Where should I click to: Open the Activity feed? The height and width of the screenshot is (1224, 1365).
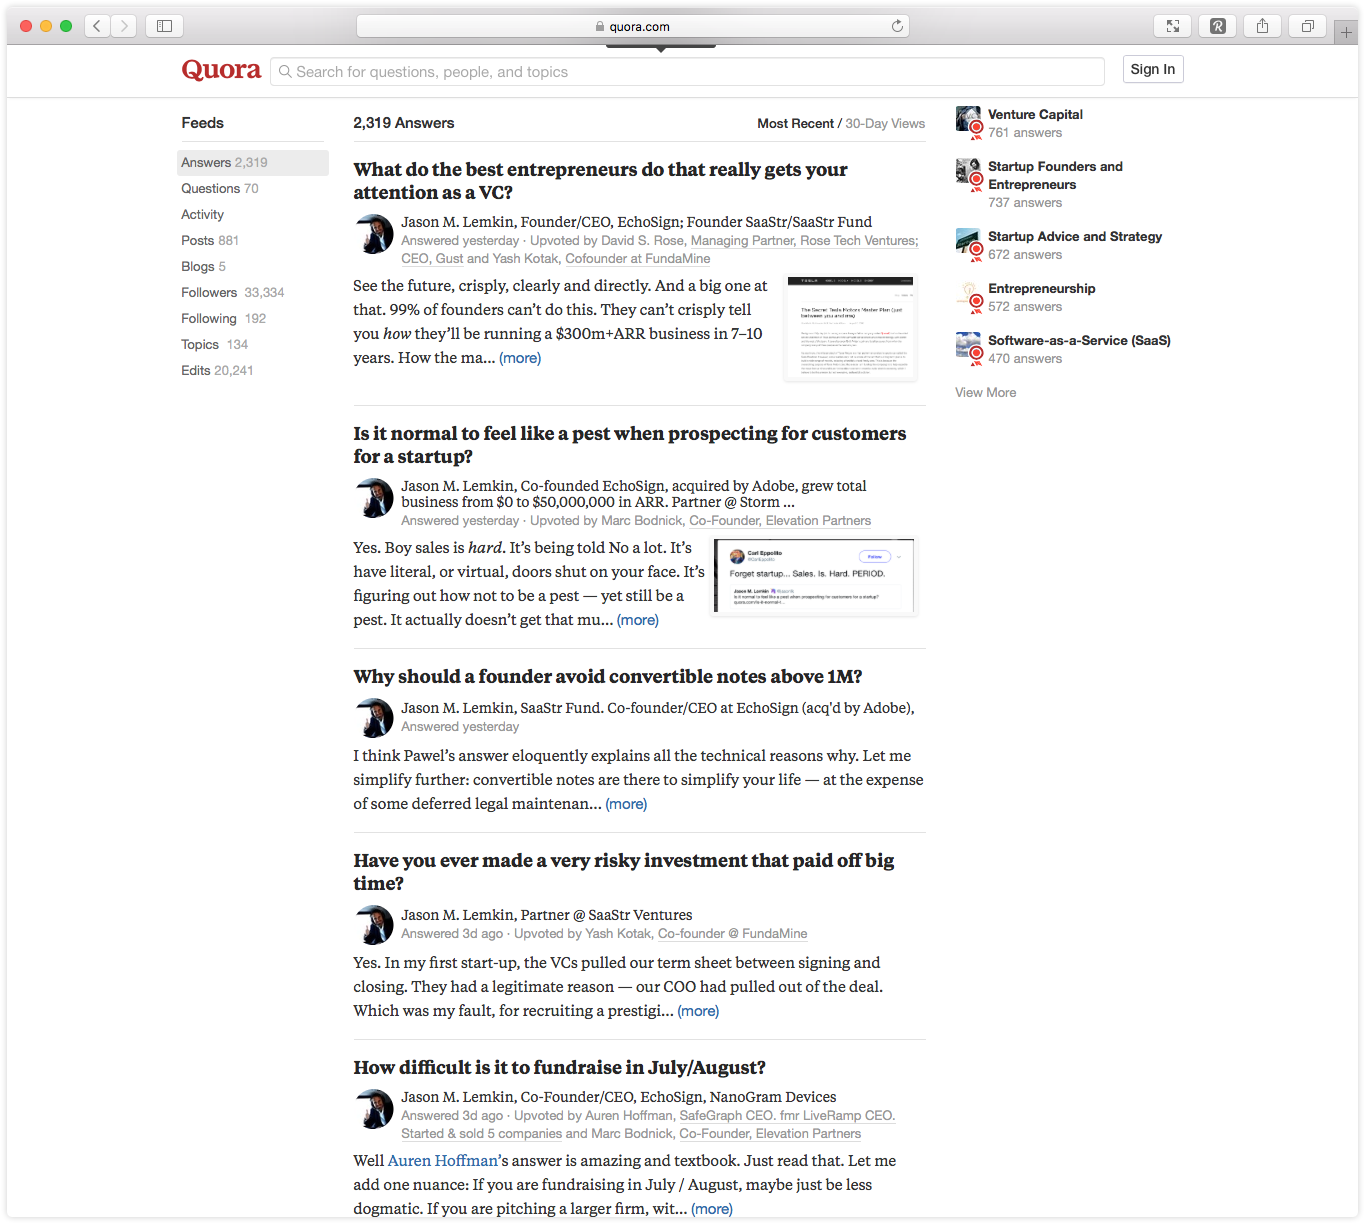tap(202, 215)
